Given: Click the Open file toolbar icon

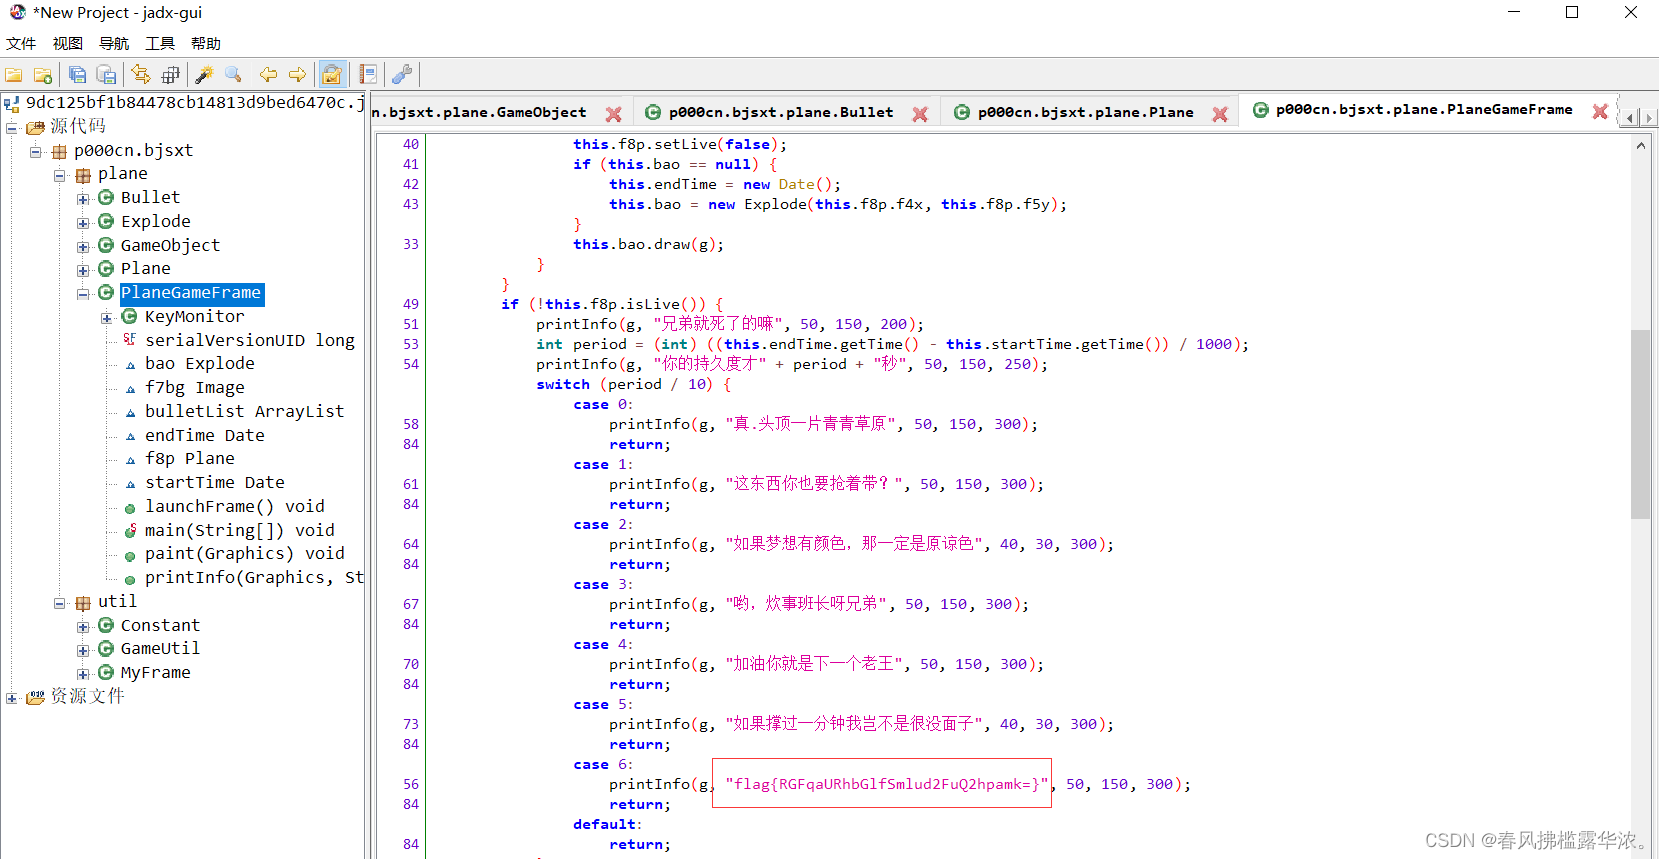Looking at the screenshot, I should click(x=14, y=75).
